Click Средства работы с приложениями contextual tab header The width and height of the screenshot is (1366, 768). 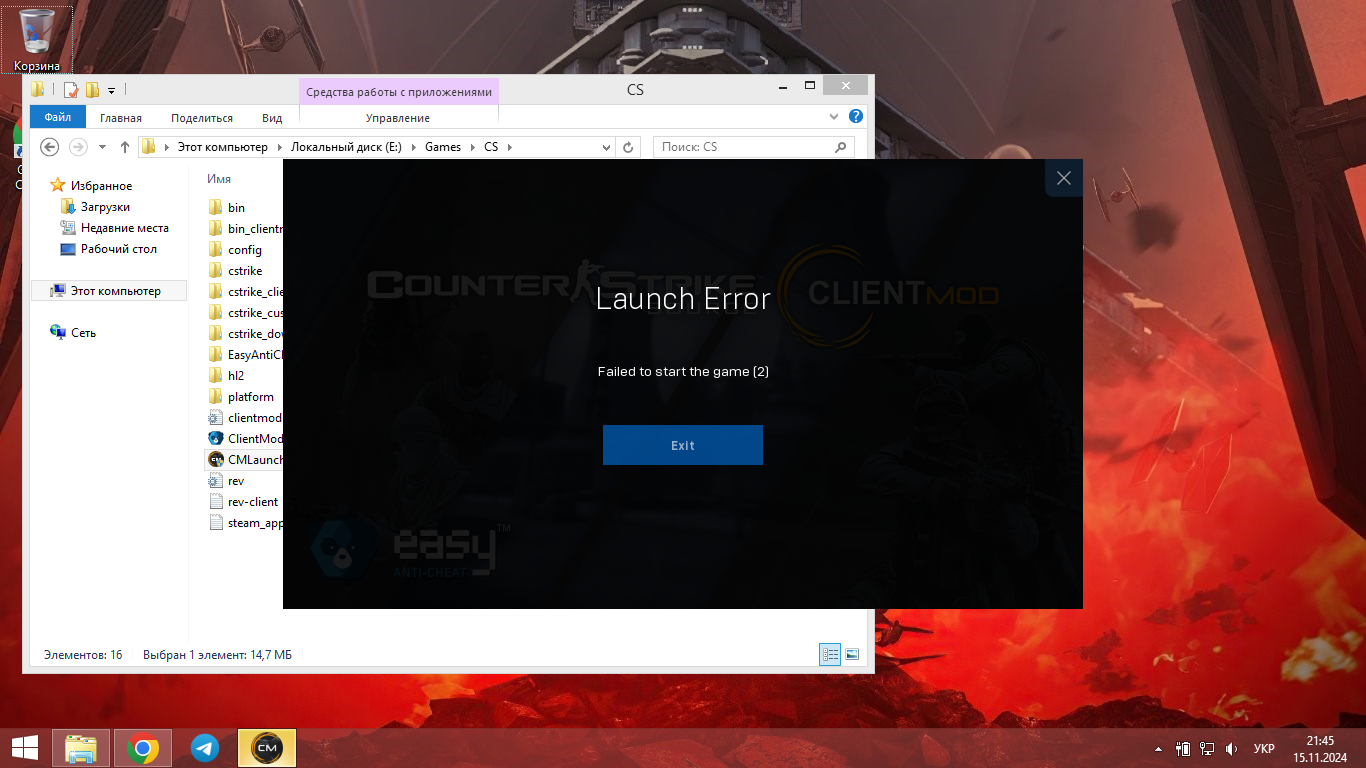399,92
